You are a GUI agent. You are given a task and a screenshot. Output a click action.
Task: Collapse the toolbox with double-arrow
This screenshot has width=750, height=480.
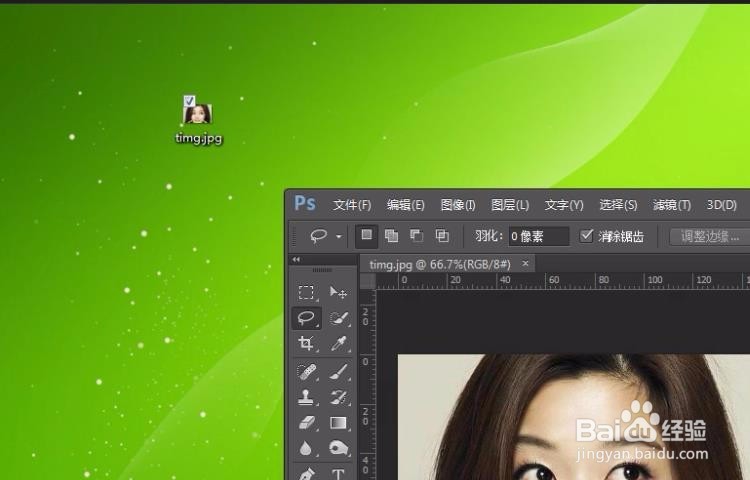296,260
